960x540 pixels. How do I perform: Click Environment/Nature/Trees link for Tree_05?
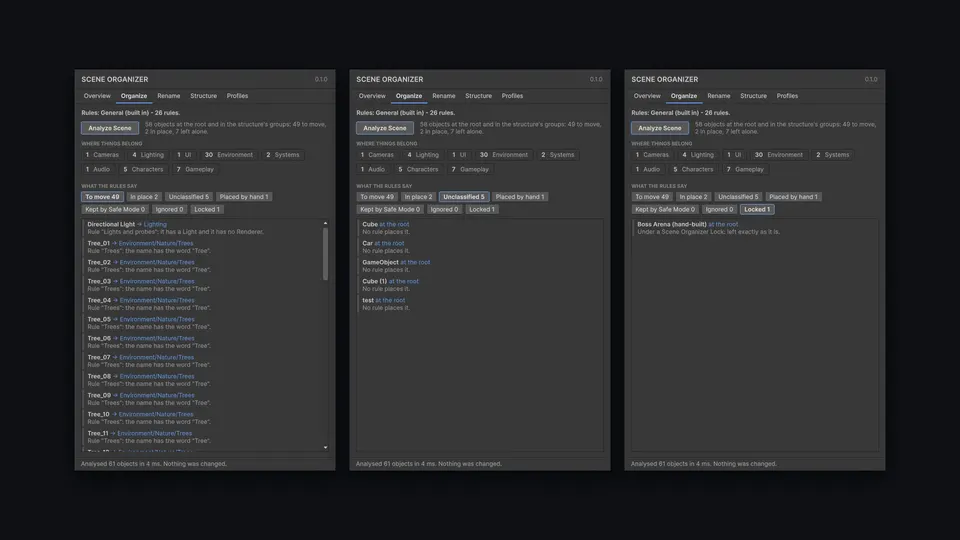click(x=157, y=319)
